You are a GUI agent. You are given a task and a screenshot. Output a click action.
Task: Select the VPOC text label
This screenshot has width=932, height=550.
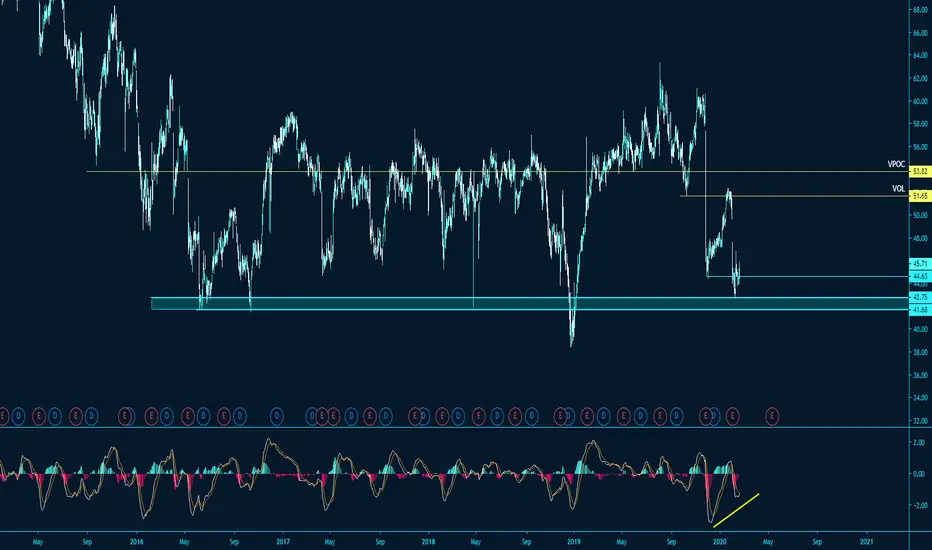point(896,164)
